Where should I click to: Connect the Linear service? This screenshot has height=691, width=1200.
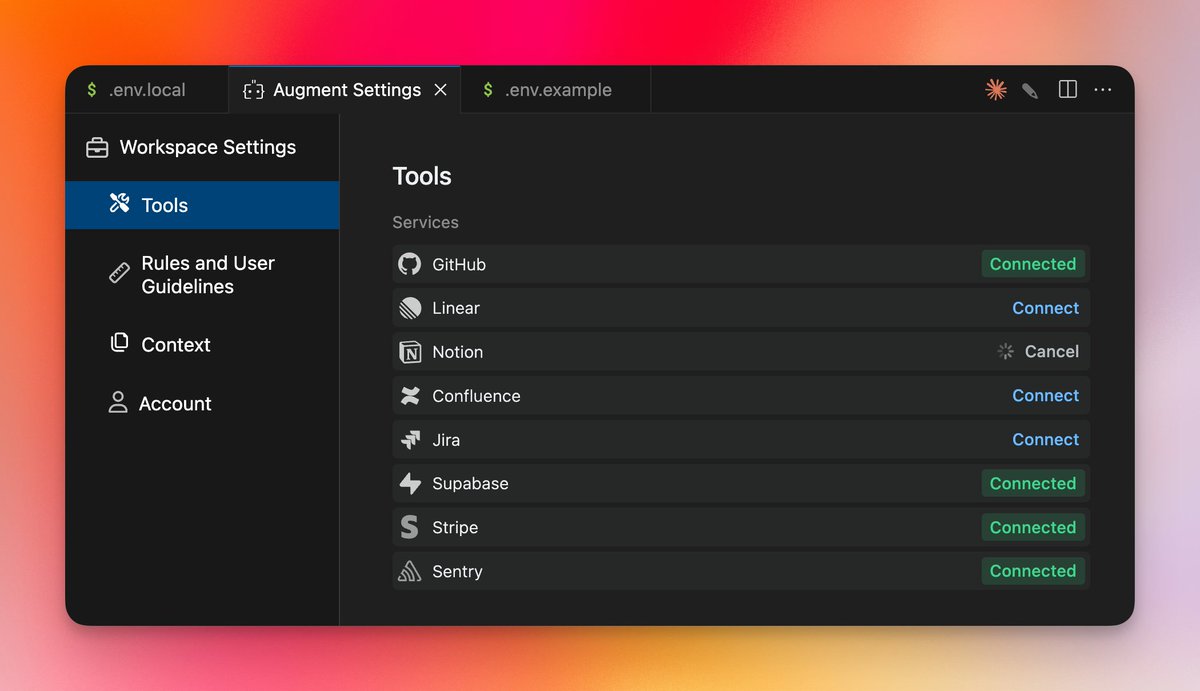pyautogui.click(x=1045, y=308)
